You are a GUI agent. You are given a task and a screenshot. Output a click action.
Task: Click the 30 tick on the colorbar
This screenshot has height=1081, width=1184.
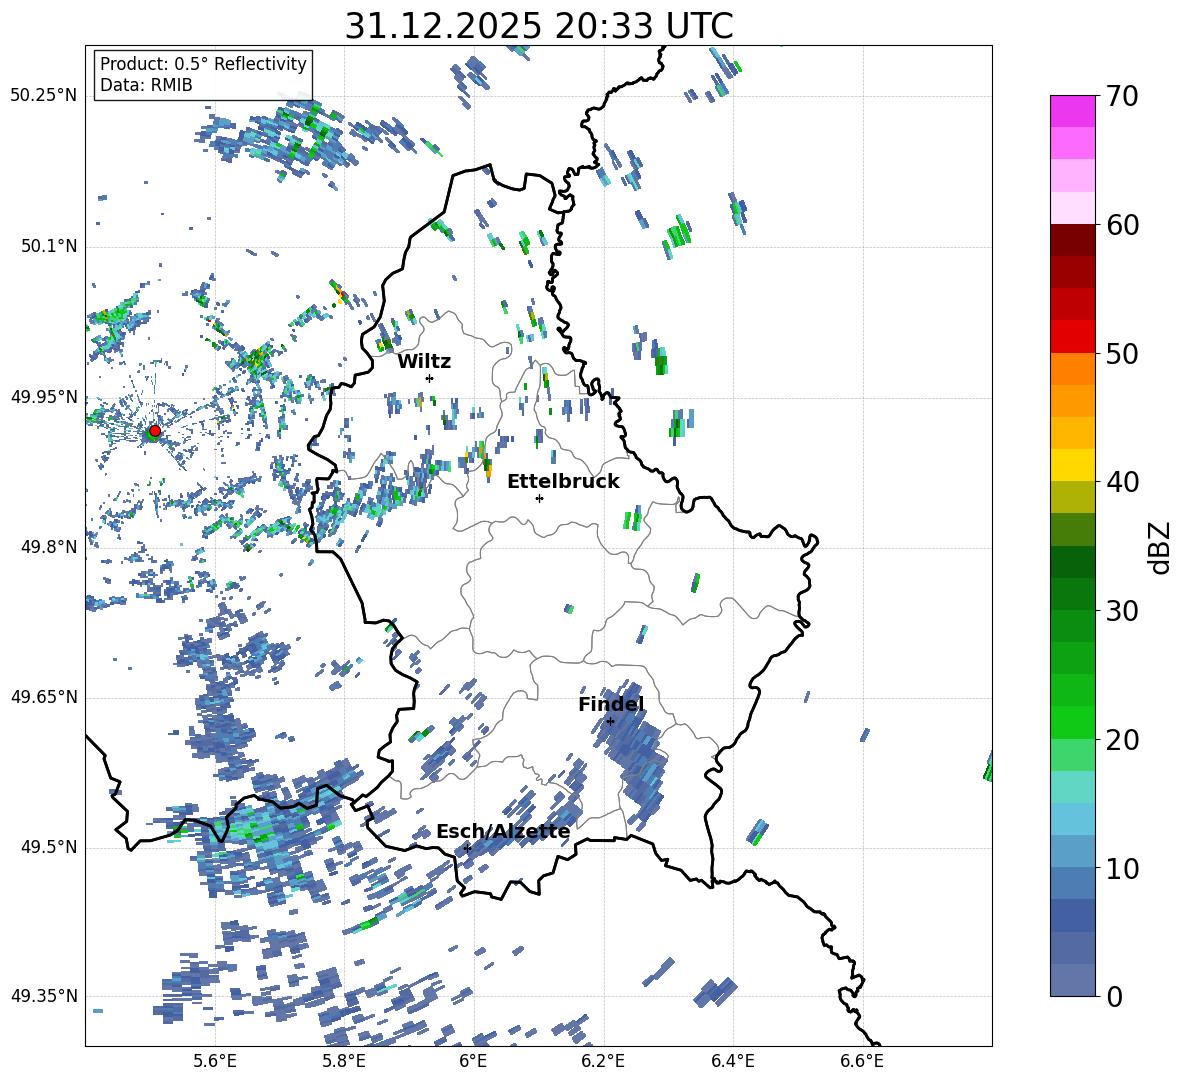[x=1122, y=611]
